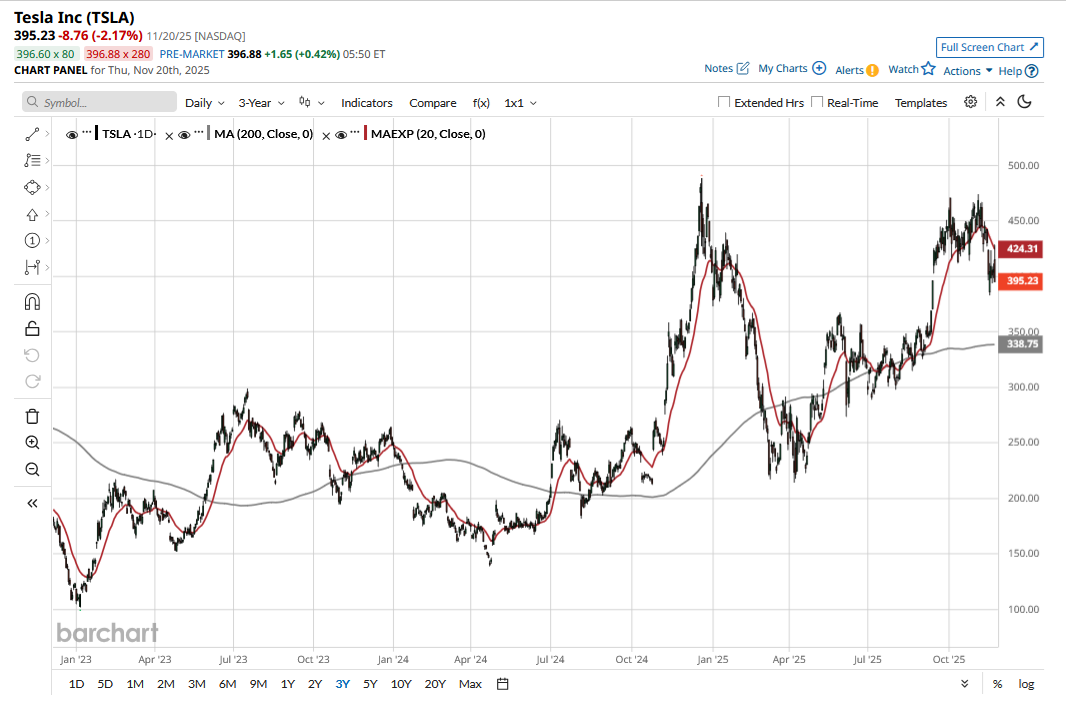Click the TSLA black color bar
The image size is (1066, 704).
(x=97, y=133)
